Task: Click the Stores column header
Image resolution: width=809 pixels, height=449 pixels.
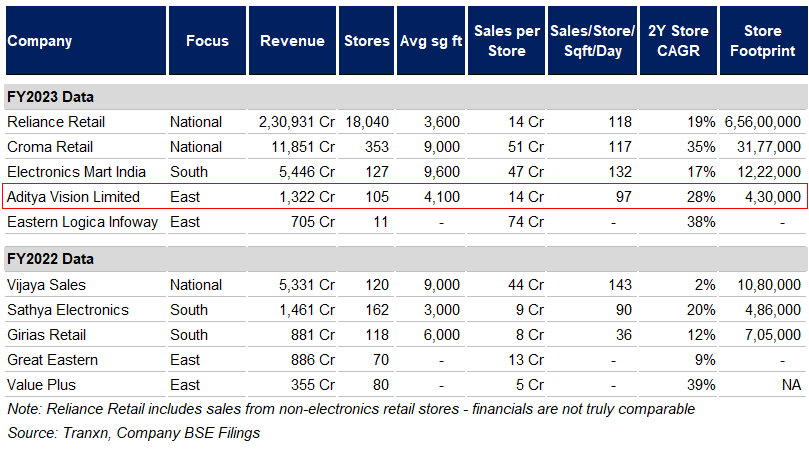Action: (366, 41)
